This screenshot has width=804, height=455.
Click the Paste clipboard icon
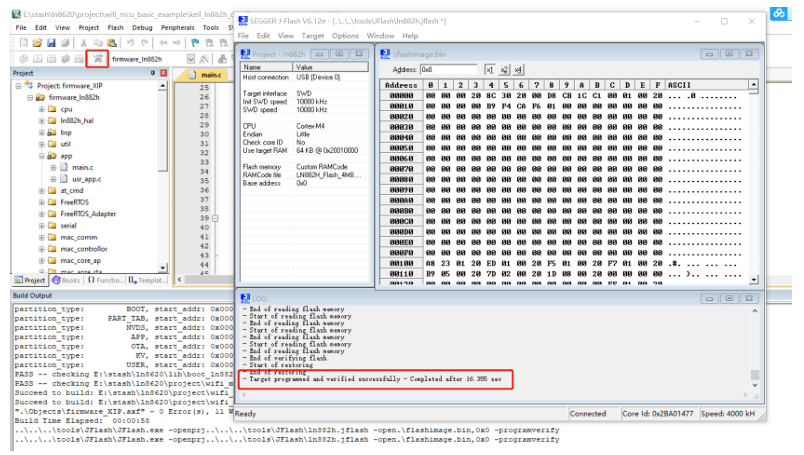[x=111, y=43]
